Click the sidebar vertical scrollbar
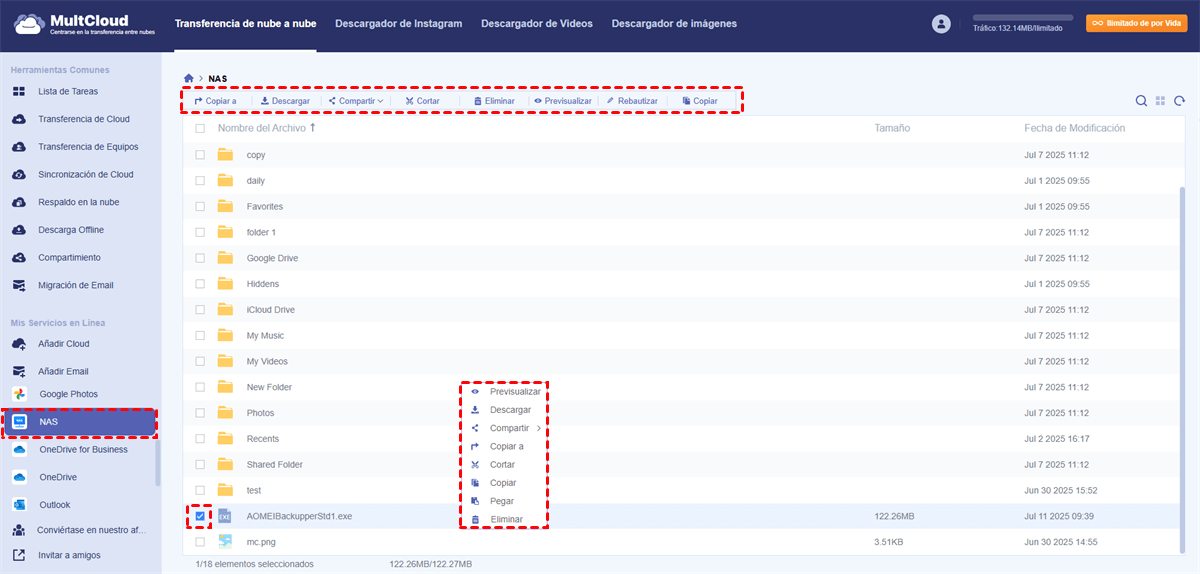 [158, 463]
